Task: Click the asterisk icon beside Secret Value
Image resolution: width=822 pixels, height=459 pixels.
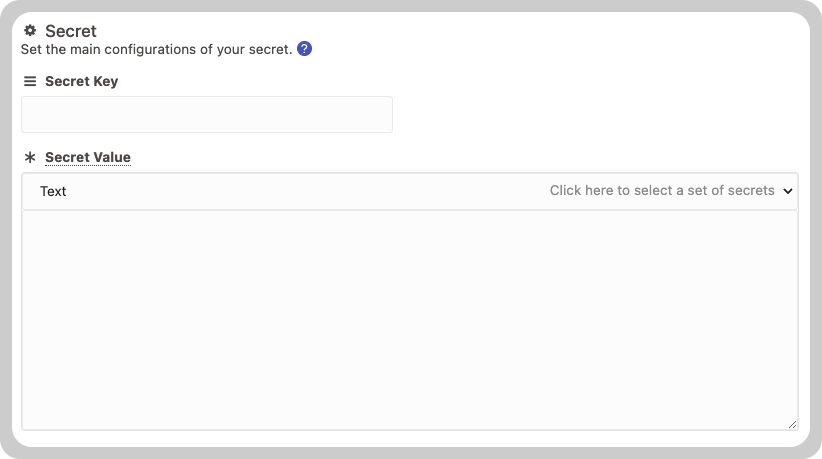Action: (x=30, y=157)
